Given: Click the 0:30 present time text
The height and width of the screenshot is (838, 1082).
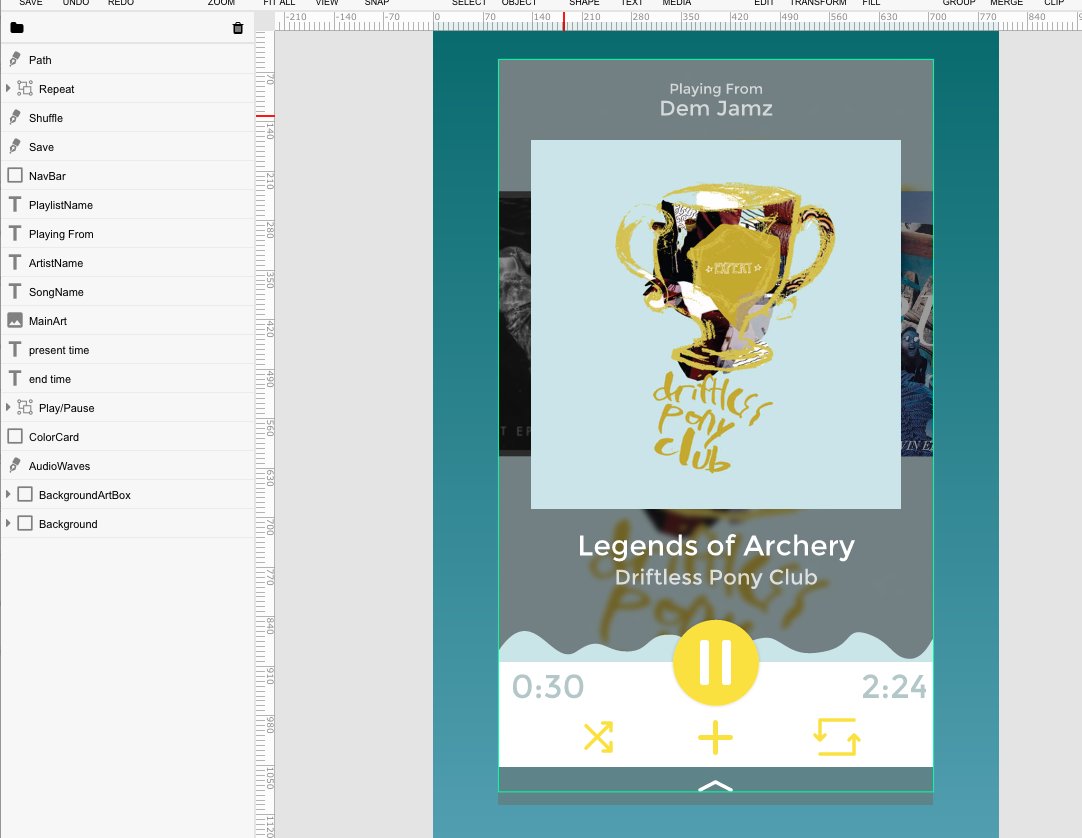Looking at the screenshot, I should [548, 687].
